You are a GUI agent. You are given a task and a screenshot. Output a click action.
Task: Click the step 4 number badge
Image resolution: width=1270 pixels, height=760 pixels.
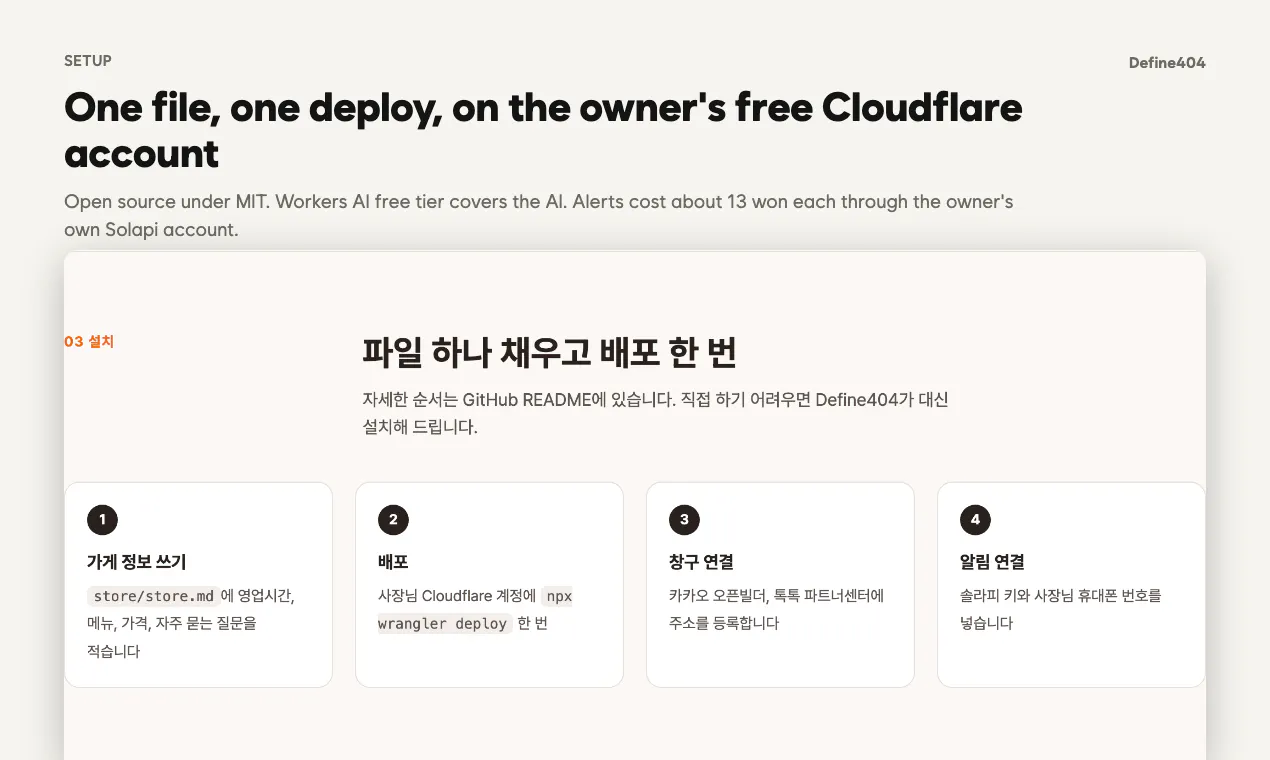975,520
